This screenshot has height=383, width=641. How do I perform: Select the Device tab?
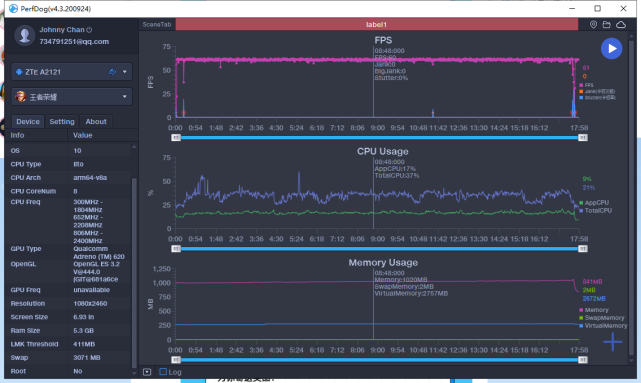pyautogui.click(x=28, y=121)
